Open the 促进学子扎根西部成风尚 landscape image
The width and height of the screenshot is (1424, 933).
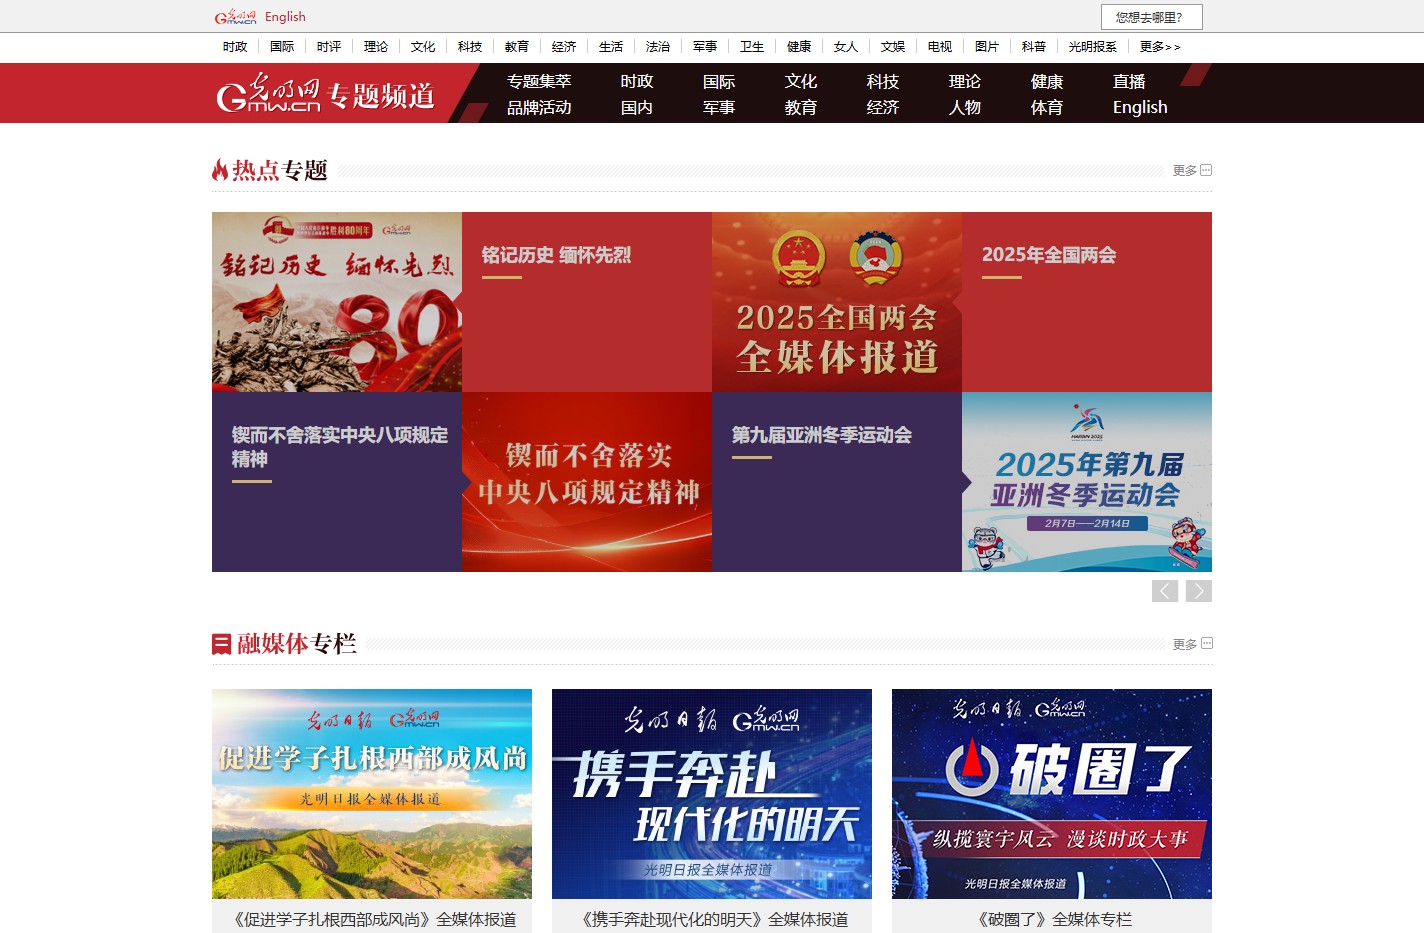tap(372, 794)
